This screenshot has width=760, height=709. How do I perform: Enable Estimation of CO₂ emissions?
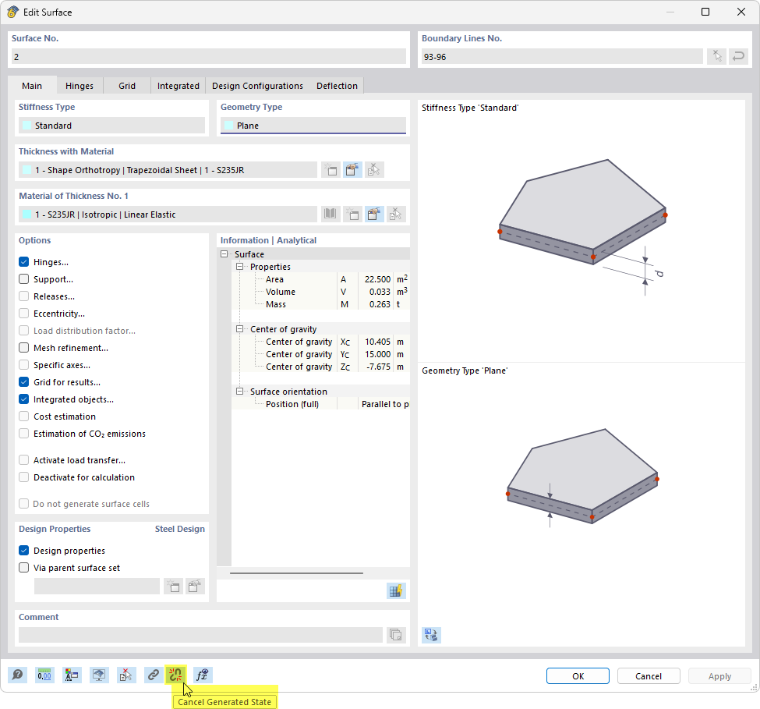[x=24, y=434]
